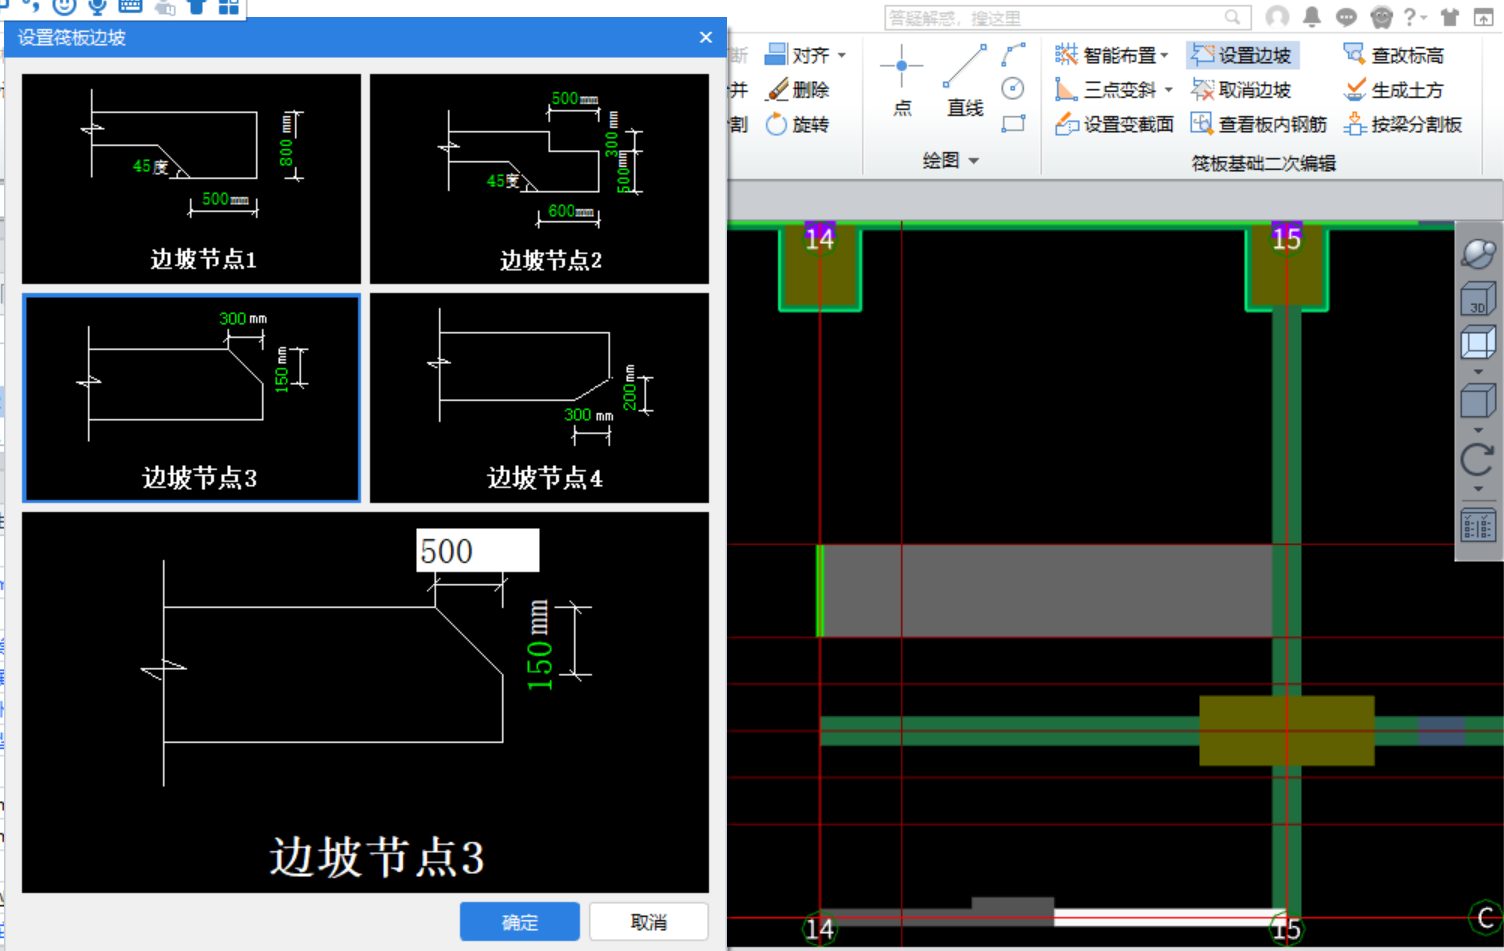Viewport: 1504px width, 951px height.
Task: Click axis bubble 15 at bottom
Action: click(1286, 929)
